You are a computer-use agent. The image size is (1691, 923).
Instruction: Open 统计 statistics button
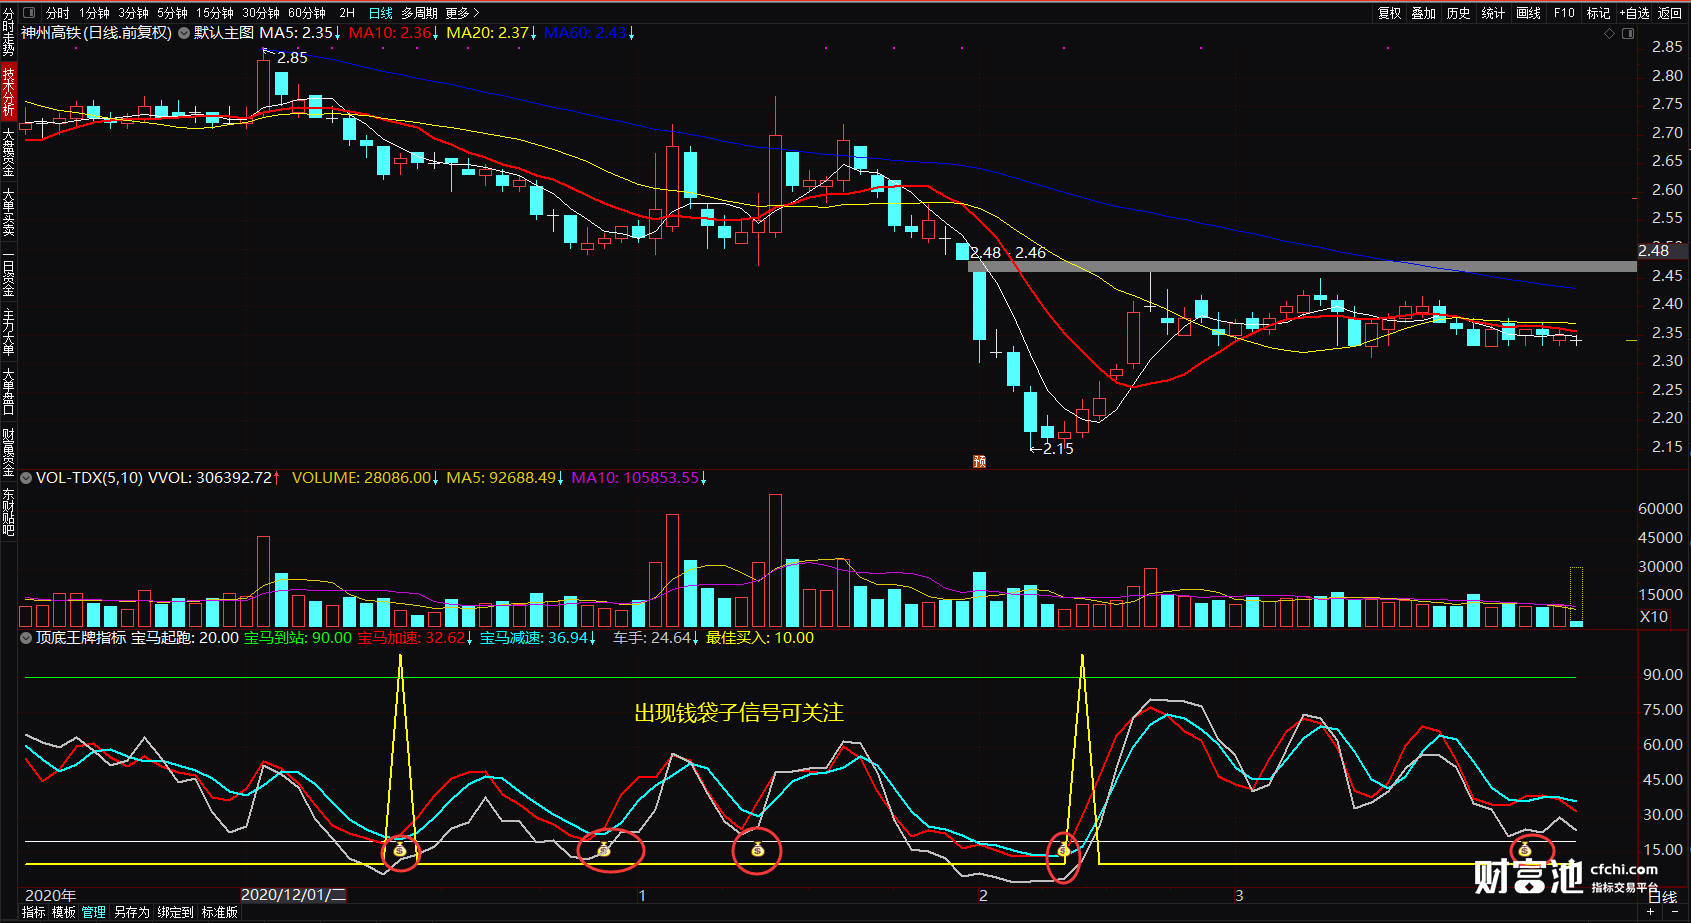(1493, 13)
